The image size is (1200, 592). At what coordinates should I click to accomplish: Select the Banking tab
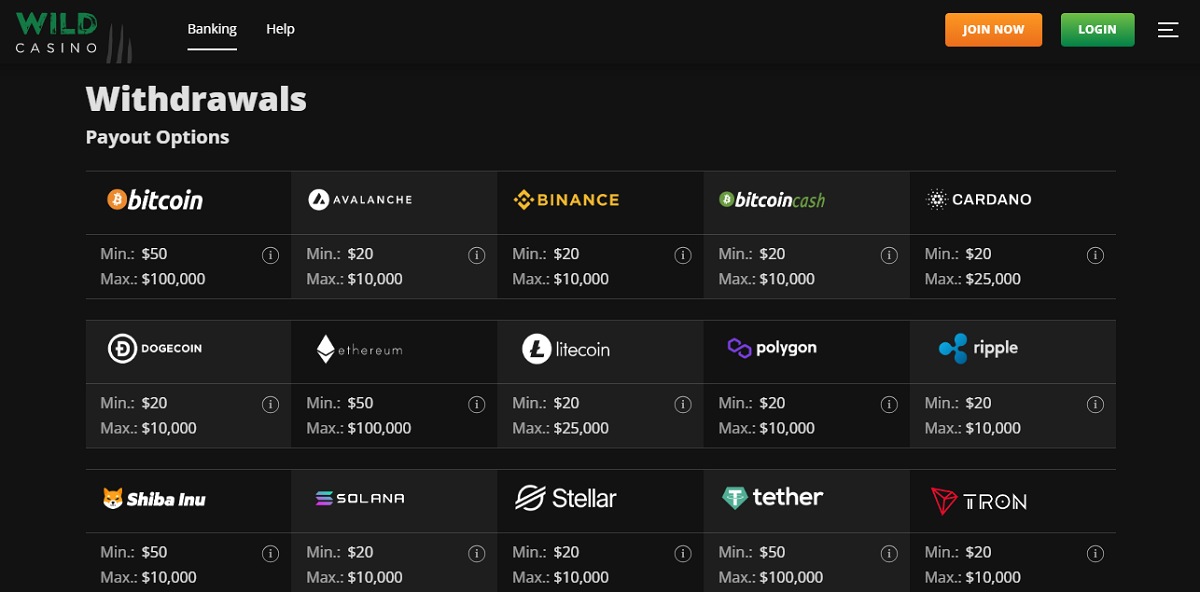pos(212,29)
